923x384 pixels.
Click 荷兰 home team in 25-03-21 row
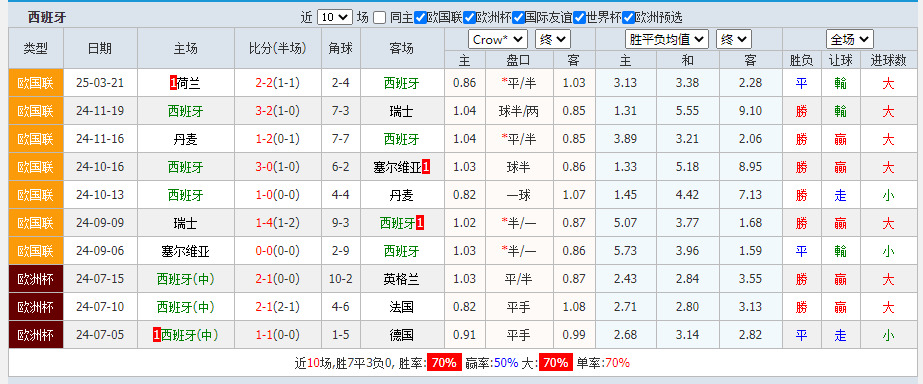tap(189, 83)
